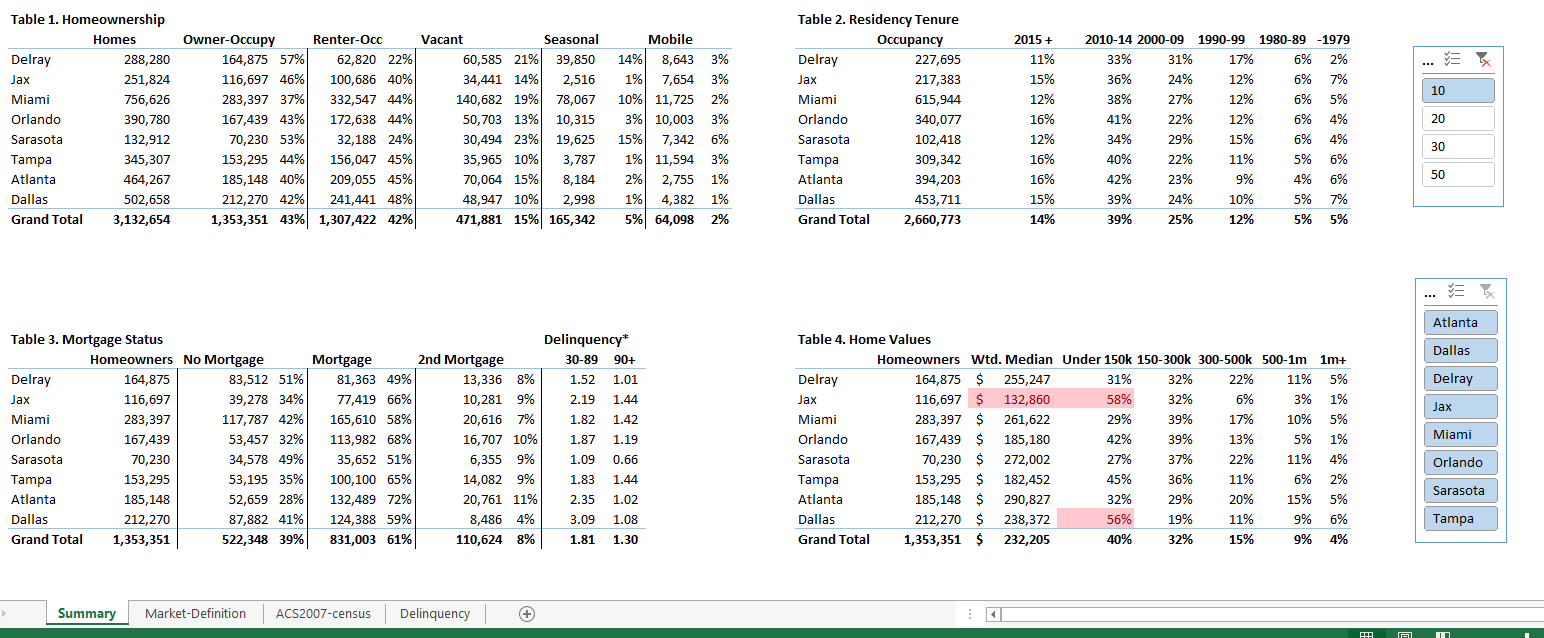Toggle Miami in the city slicer
1544x638 pixels.
[1460, 434]
